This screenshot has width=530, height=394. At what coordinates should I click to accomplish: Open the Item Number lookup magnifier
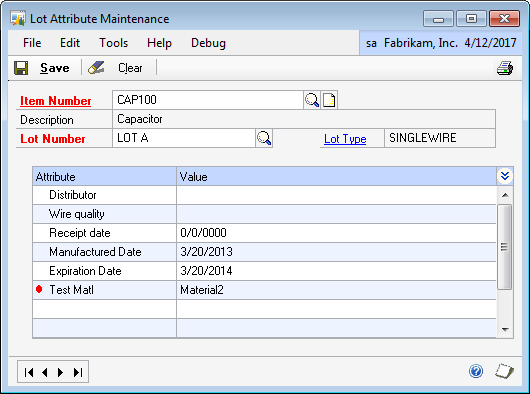312,100
